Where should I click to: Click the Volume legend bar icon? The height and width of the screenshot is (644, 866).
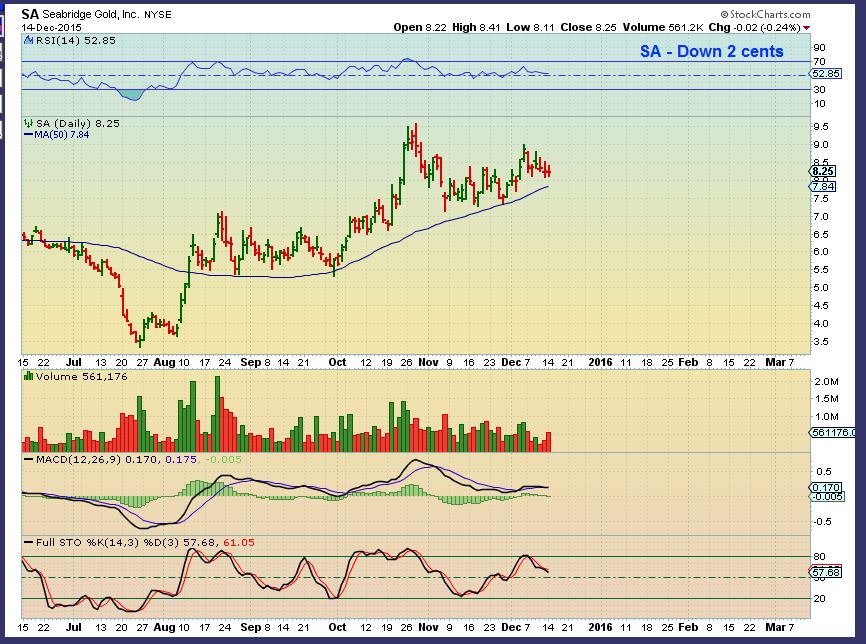tap(27, 380)
